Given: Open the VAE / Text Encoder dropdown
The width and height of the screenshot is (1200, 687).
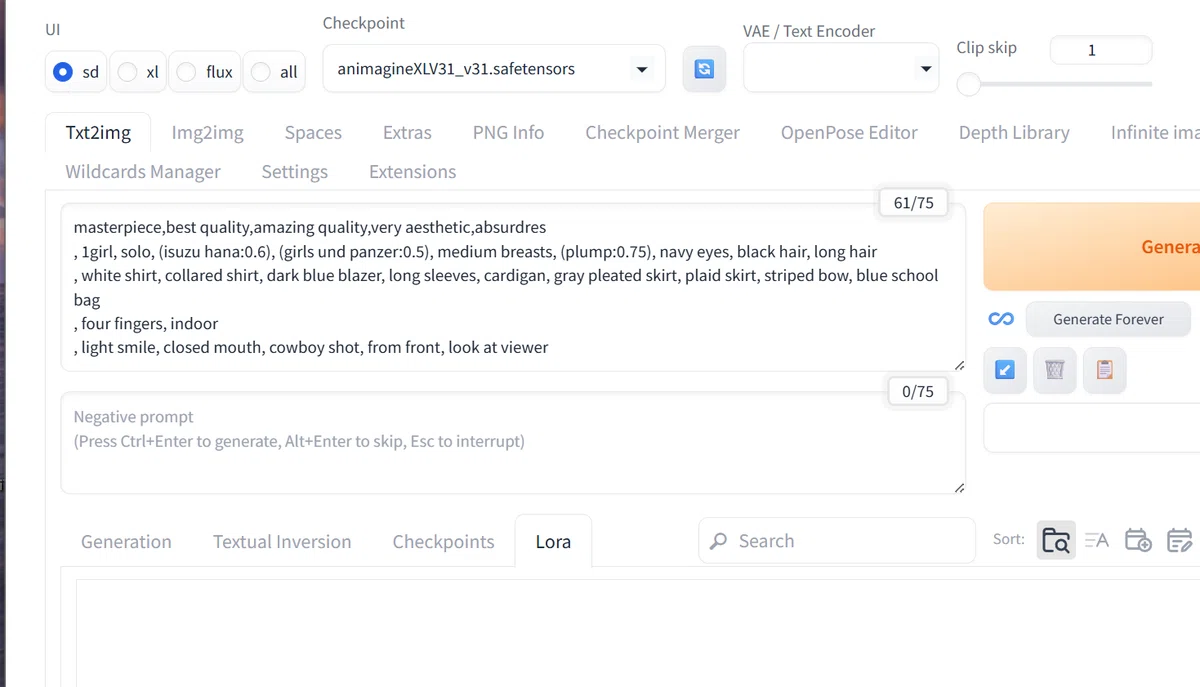Looking at the screenshot, I should [x=841, y=69].
